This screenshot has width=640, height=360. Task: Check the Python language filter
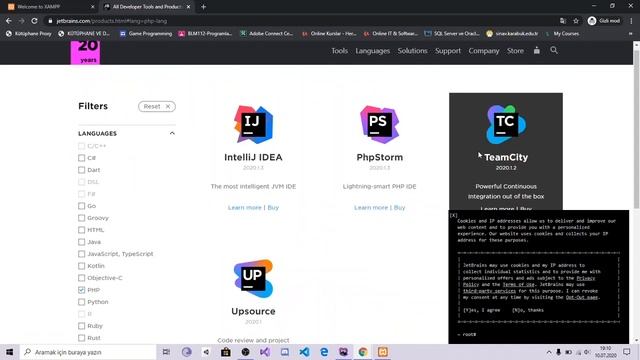coord(82,302)
